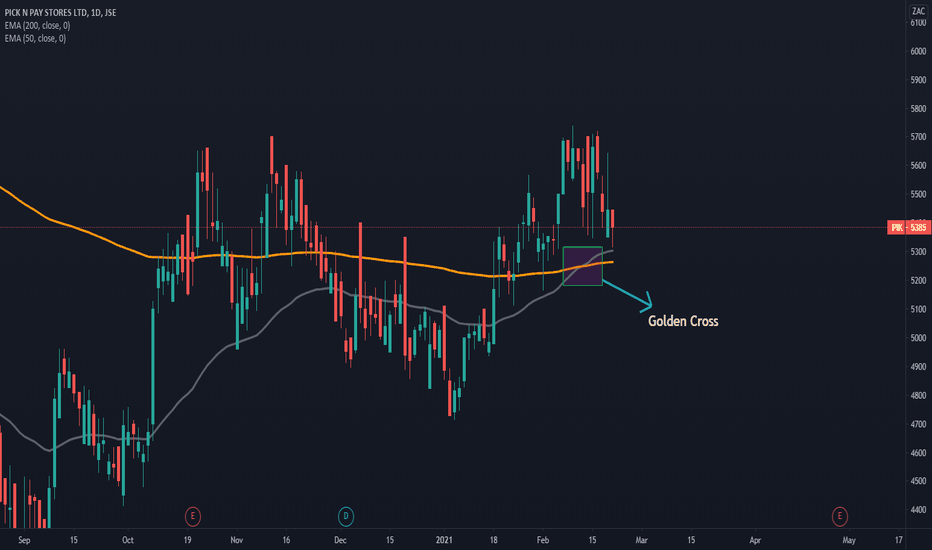Screen dimensions: 932x550
Task: Open the dividend marker labeled D
Action: pos(346,516)
